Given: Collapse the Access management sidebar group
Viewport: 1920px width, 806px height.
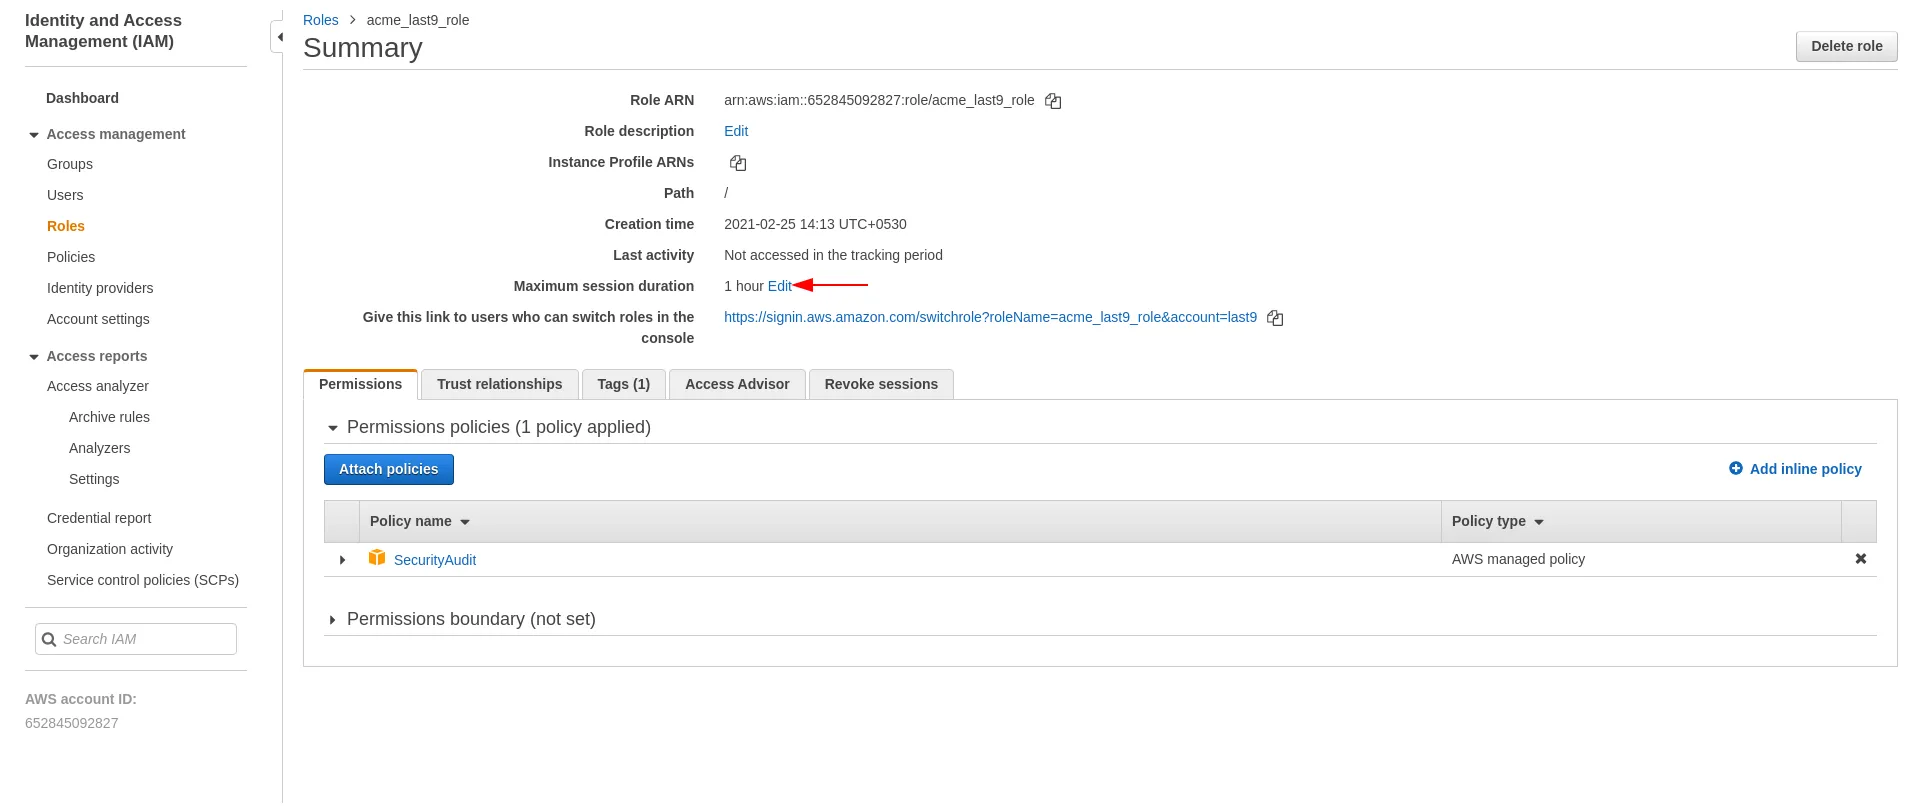Looking at the screenshot, I should 34,135.
